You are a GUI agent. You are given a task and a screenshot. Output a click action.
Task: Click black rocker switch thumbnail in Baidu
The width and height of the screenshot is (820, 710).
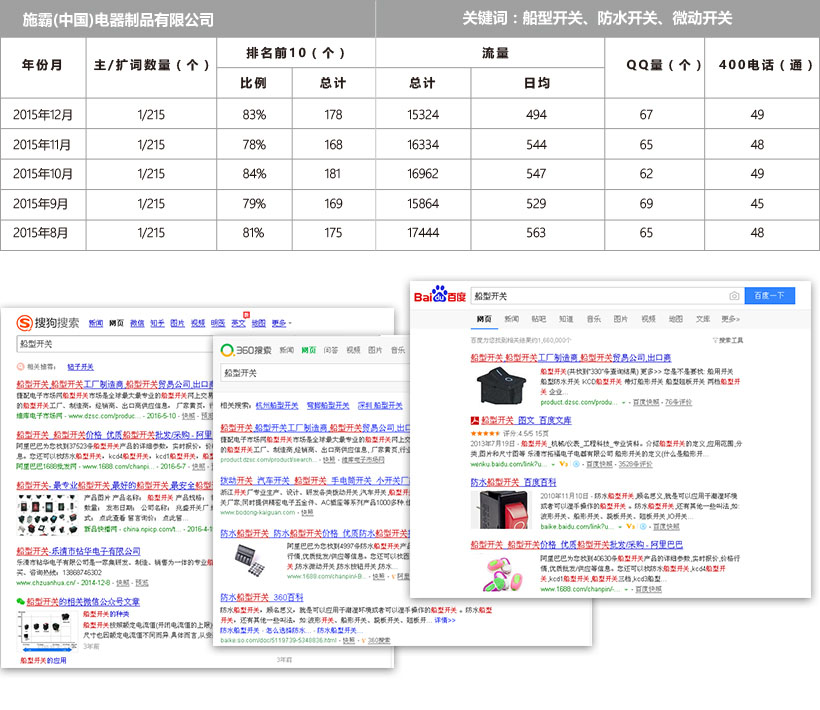tap(501, 386)
